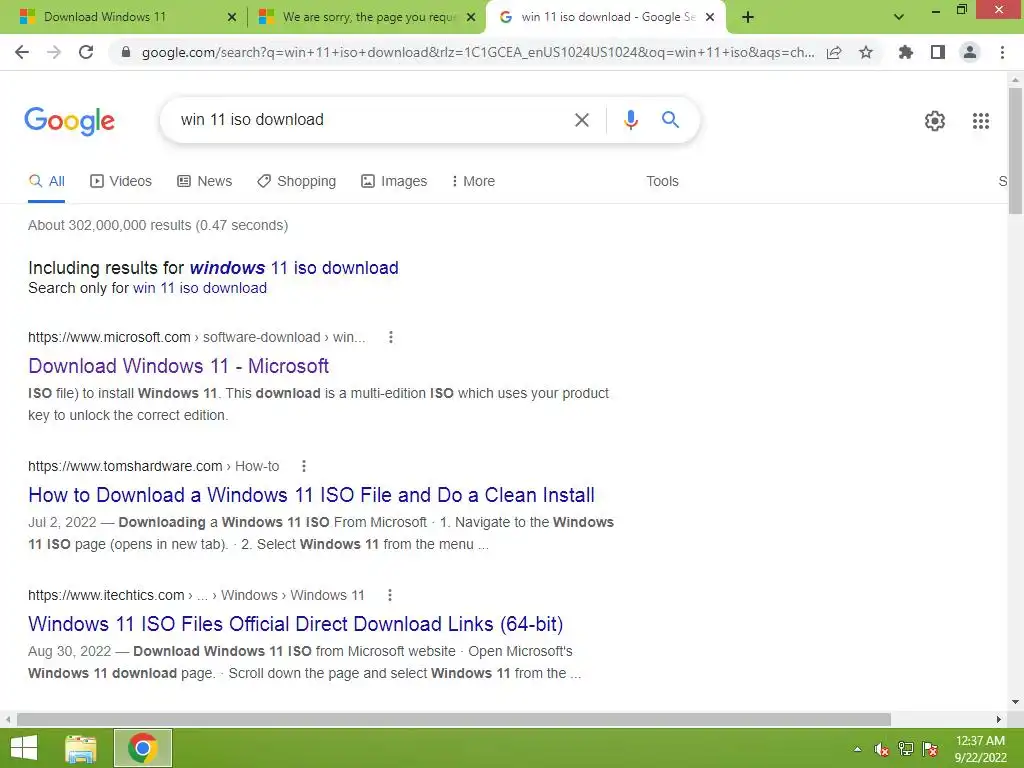Click the itechtics.com URL breadcrumb
Viewport: 1024px width, 768px height.
tap(196, 595)
